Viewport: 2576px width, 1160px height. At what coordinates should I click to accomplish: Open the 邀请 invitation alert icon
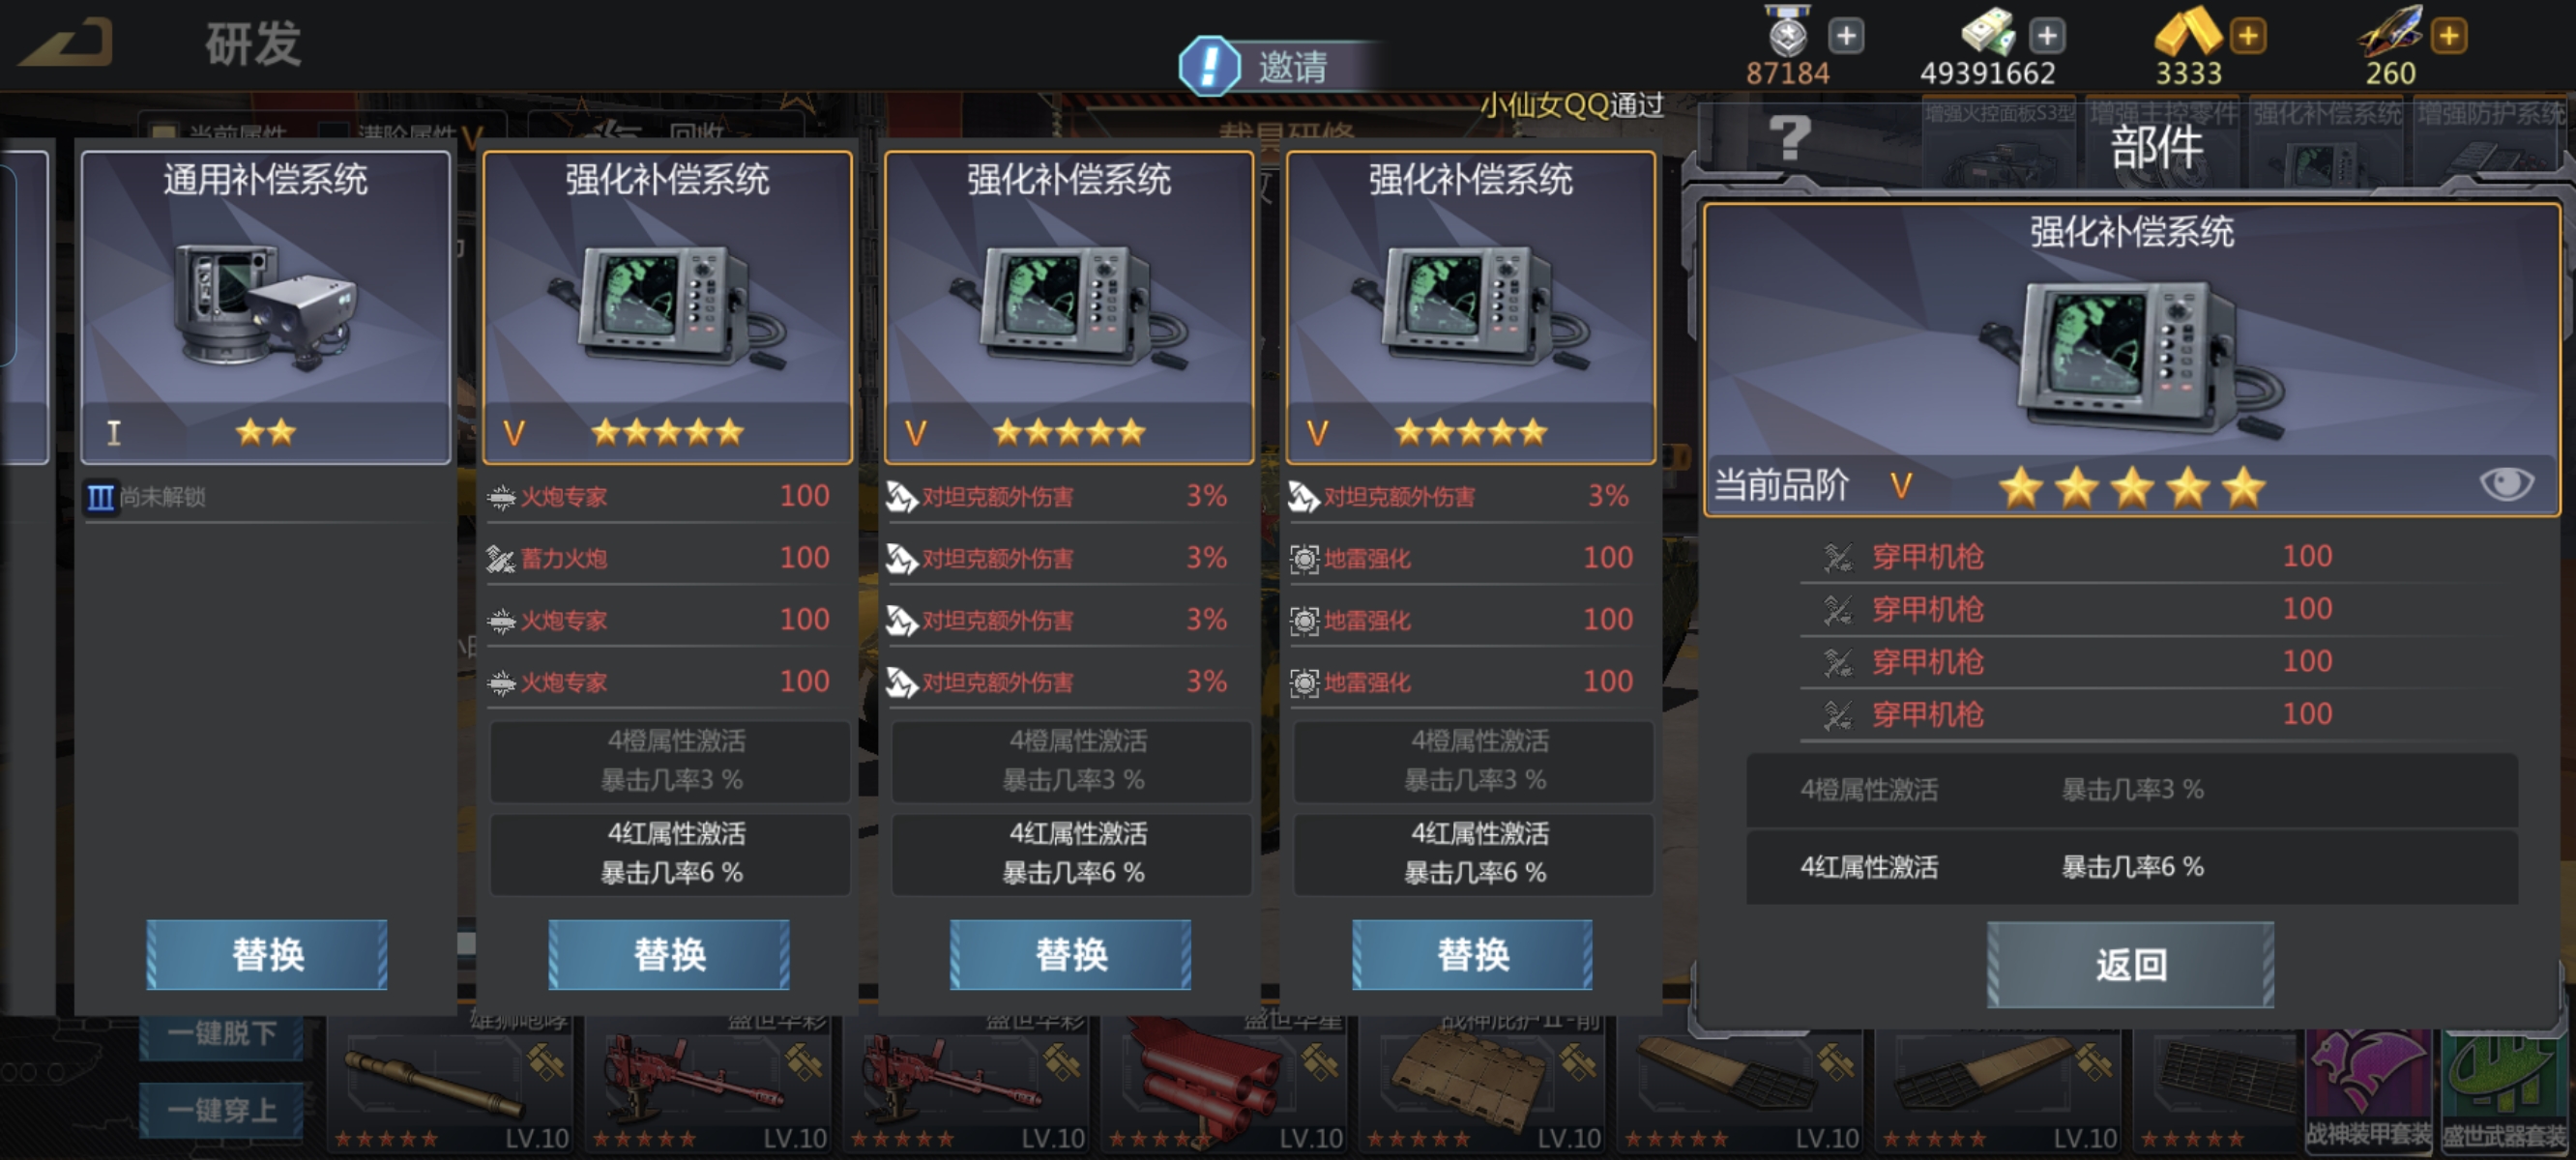[1210, 66]
